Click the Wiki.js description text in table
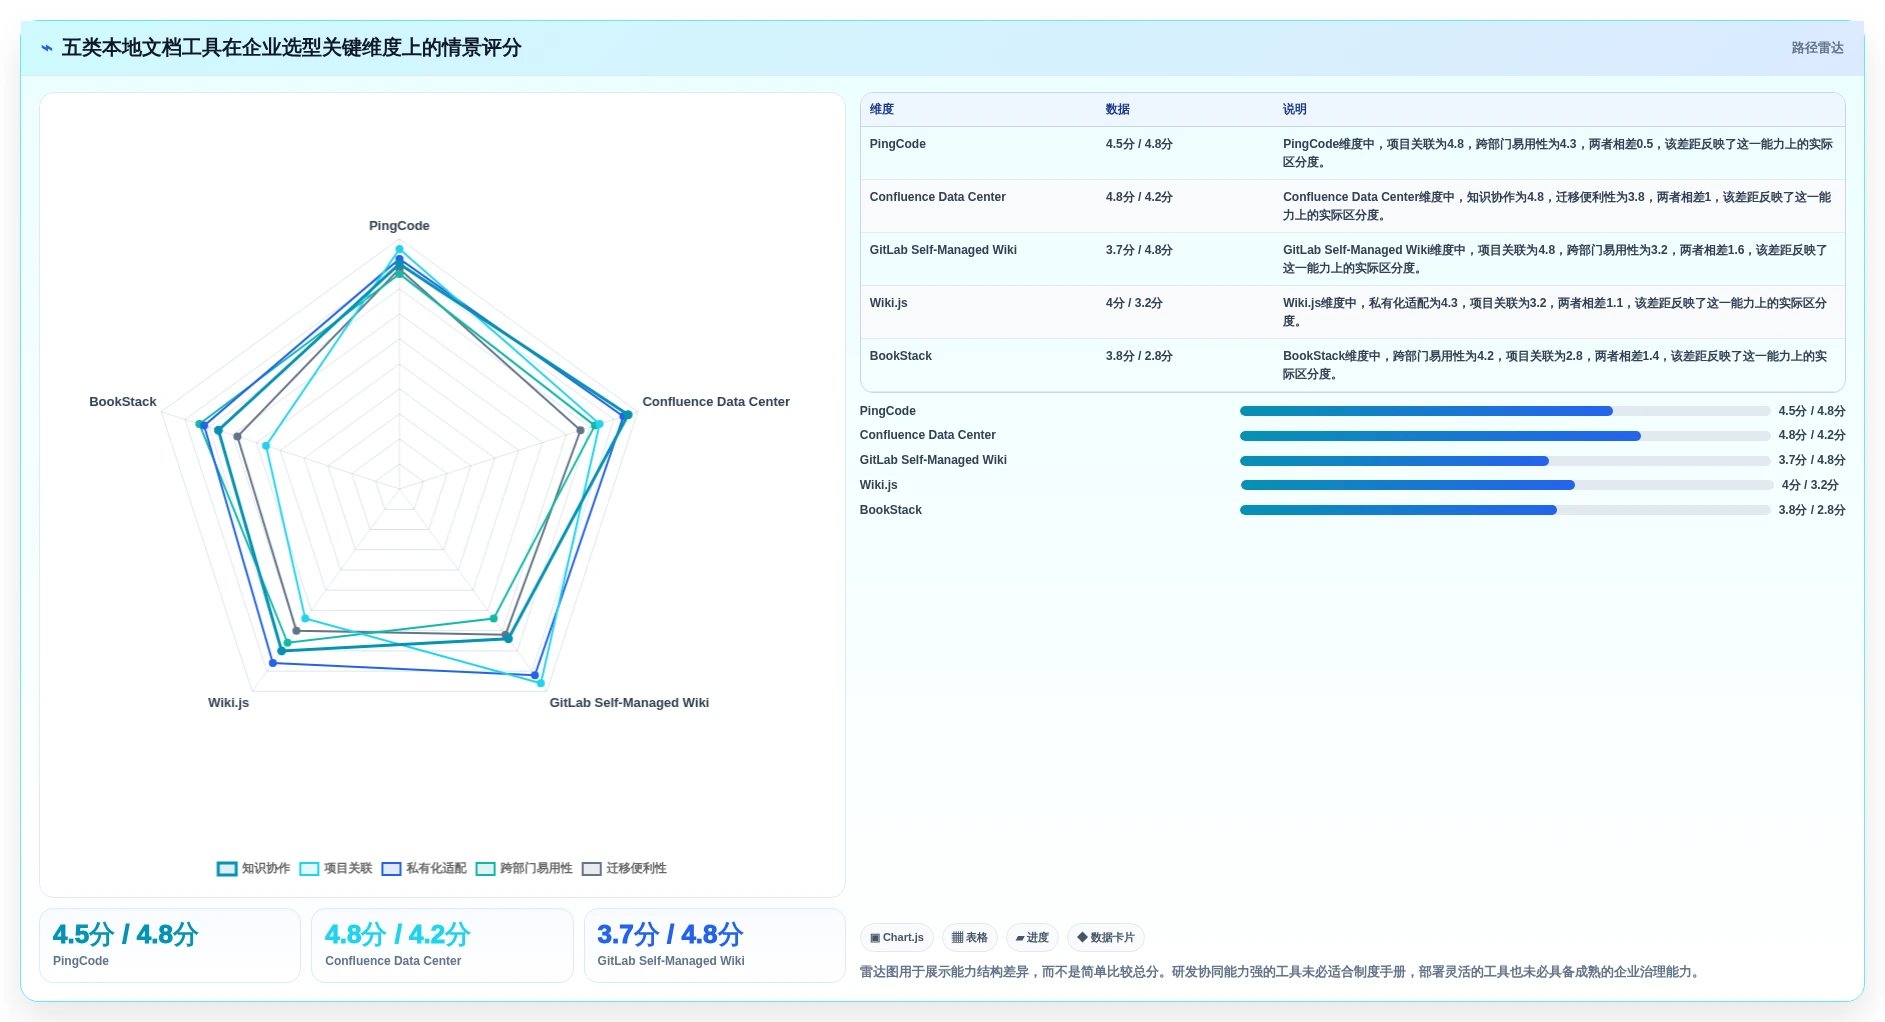 click(1555, 312)
